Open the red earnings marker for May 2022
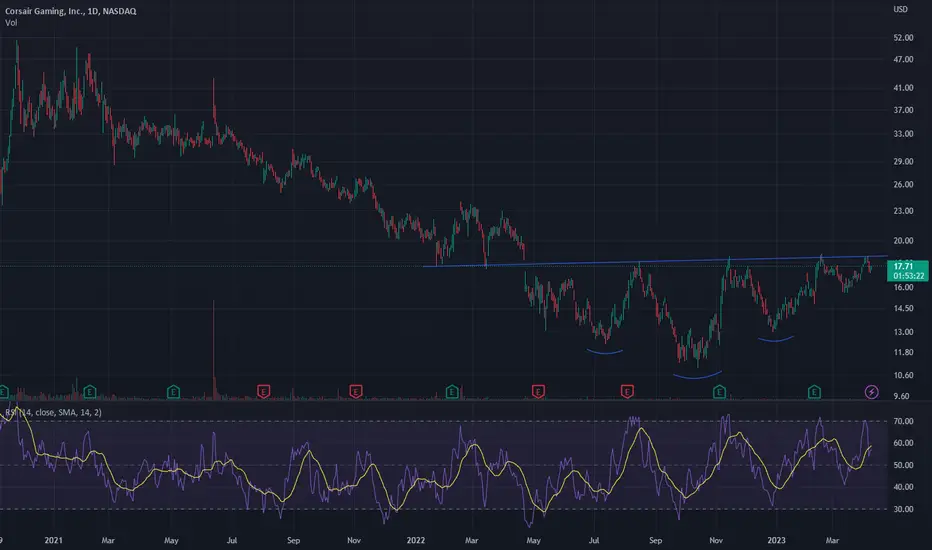Image resolution: width=932 pixels, height=550 pixels. pos(538,392)
